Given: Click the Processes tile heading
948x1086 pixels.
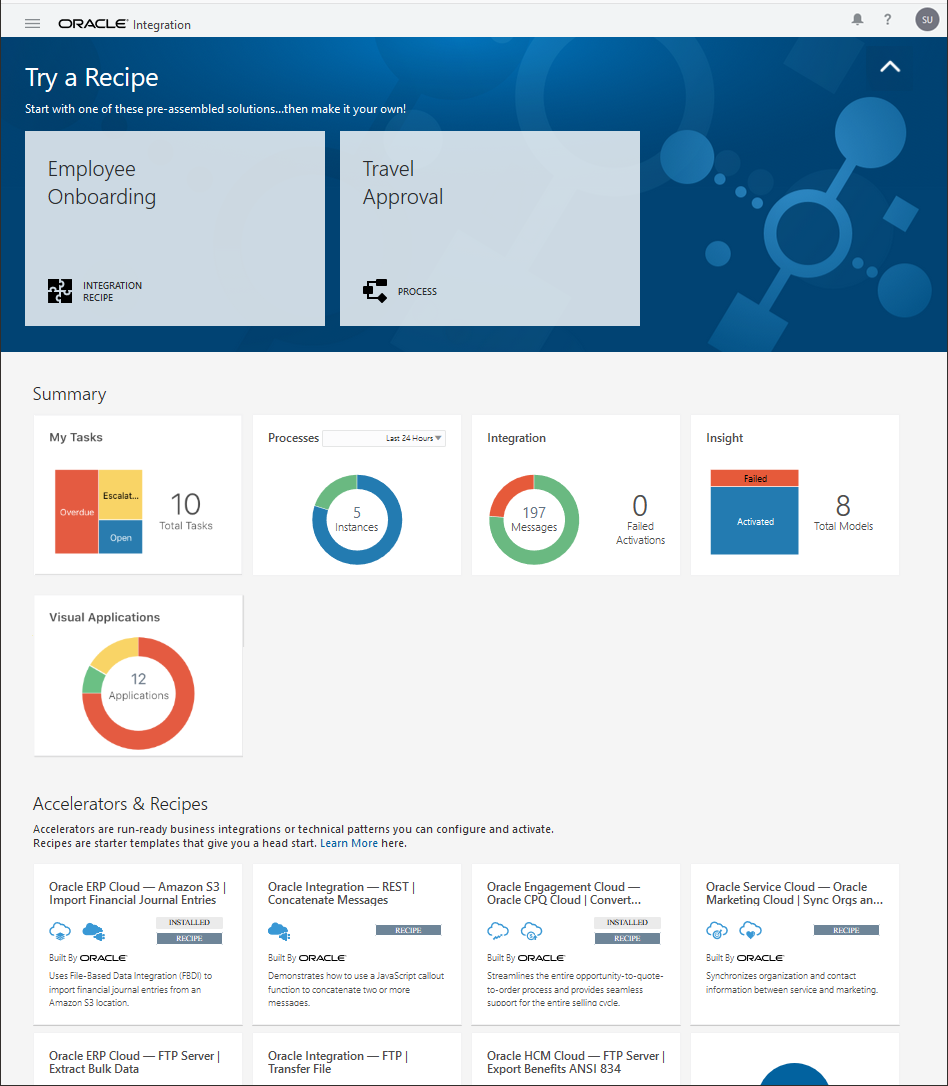Looking at the screenshot, I should coord(293,438).
